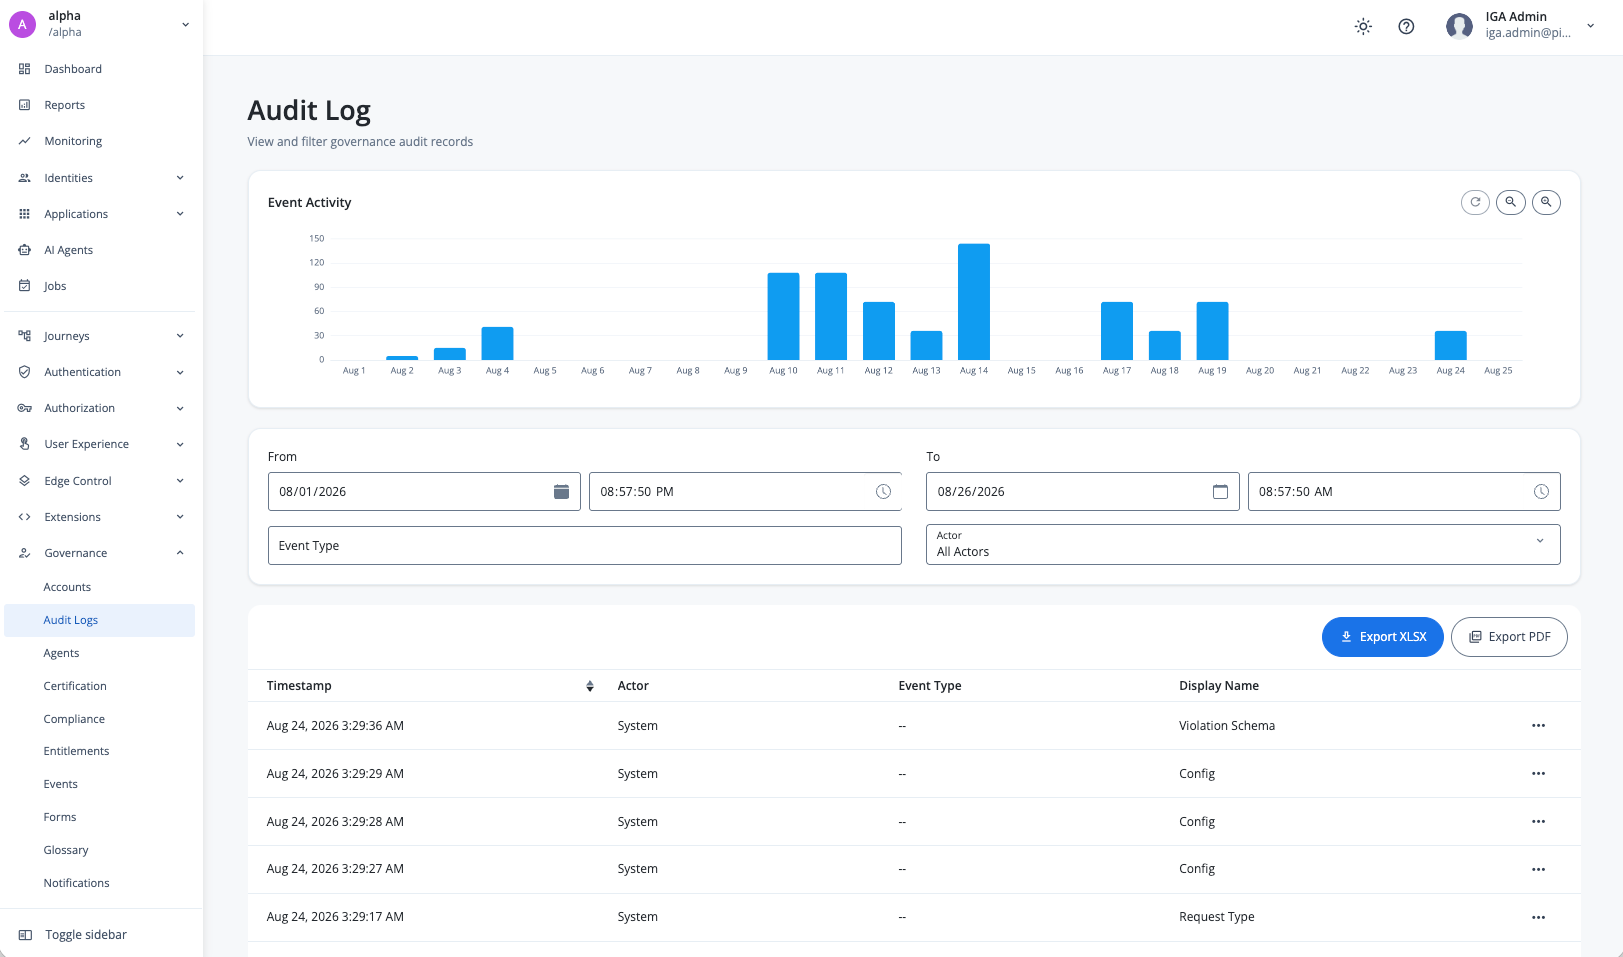Open Jobs in the sidebar
The height and width of the screenshot is (957, 1623).
point(55,286)
